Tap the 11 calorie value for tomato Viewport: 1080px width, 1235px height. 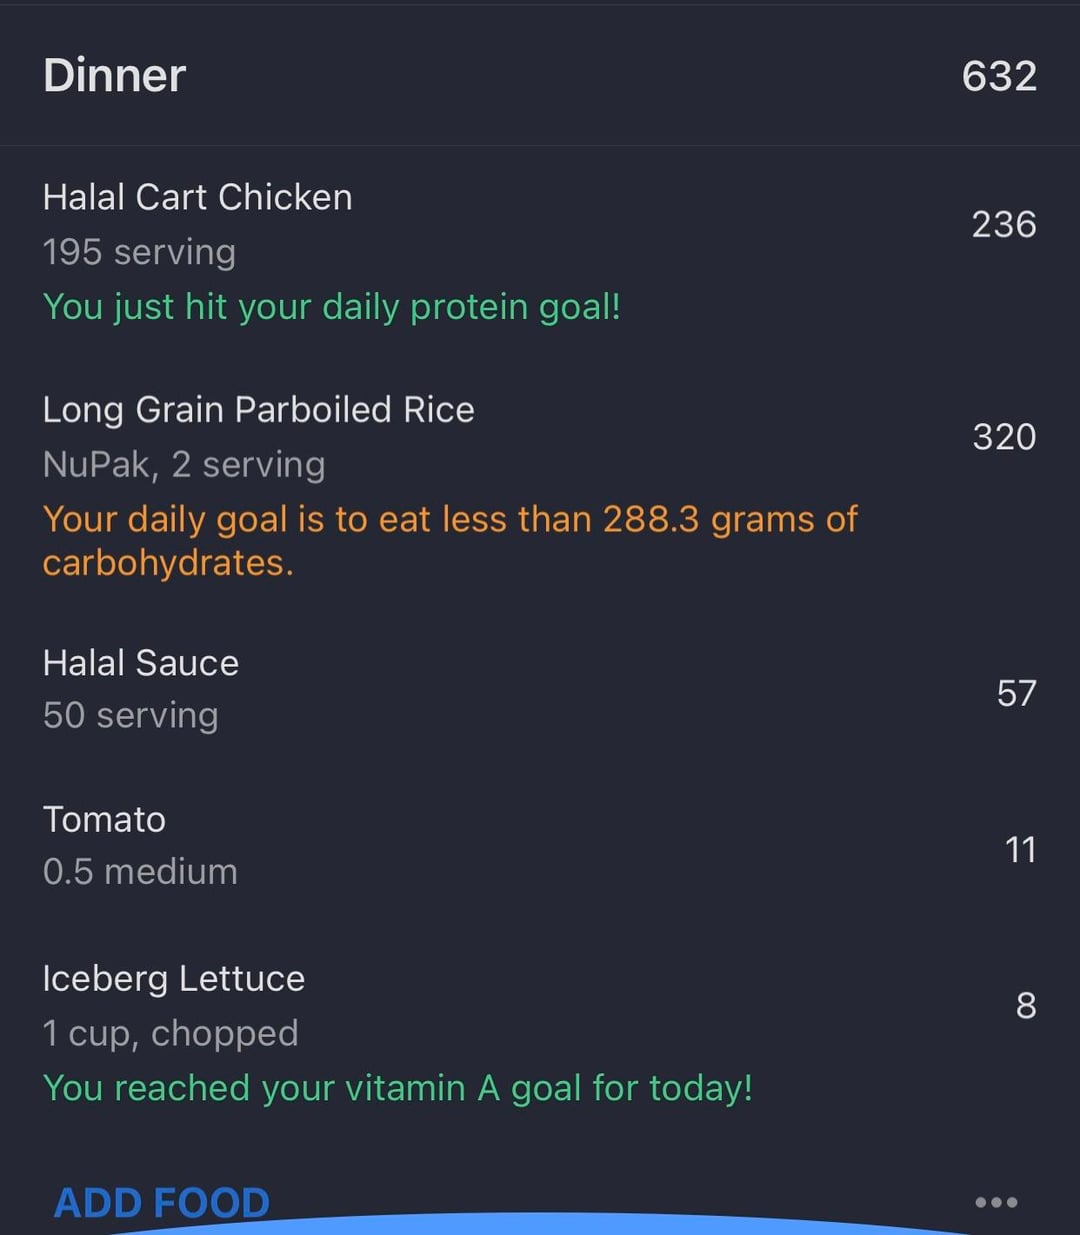pos(1020,850)
